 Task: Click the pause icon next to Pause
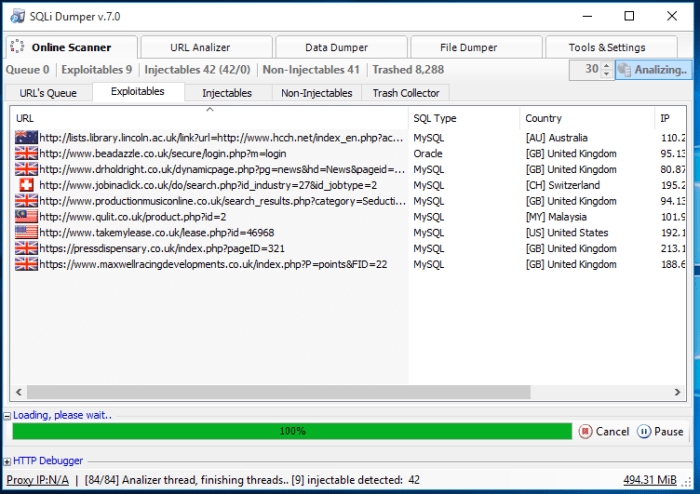click(x=644, y=432)
